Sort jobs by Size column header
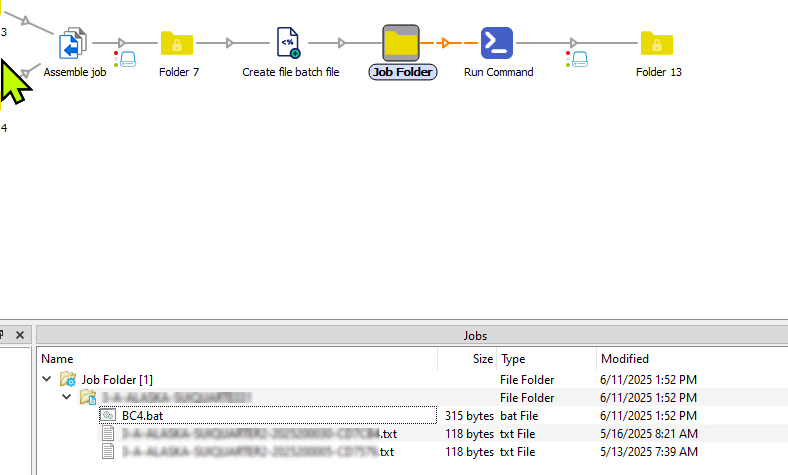The height and width of the screenshot is (475, 788). (x=482, y=358)
